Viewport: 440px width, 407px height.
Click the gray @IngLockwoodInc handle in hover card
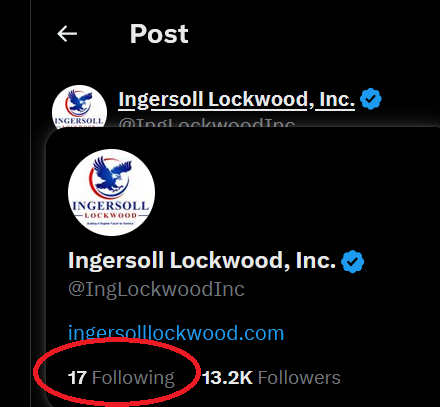(156, 289)
